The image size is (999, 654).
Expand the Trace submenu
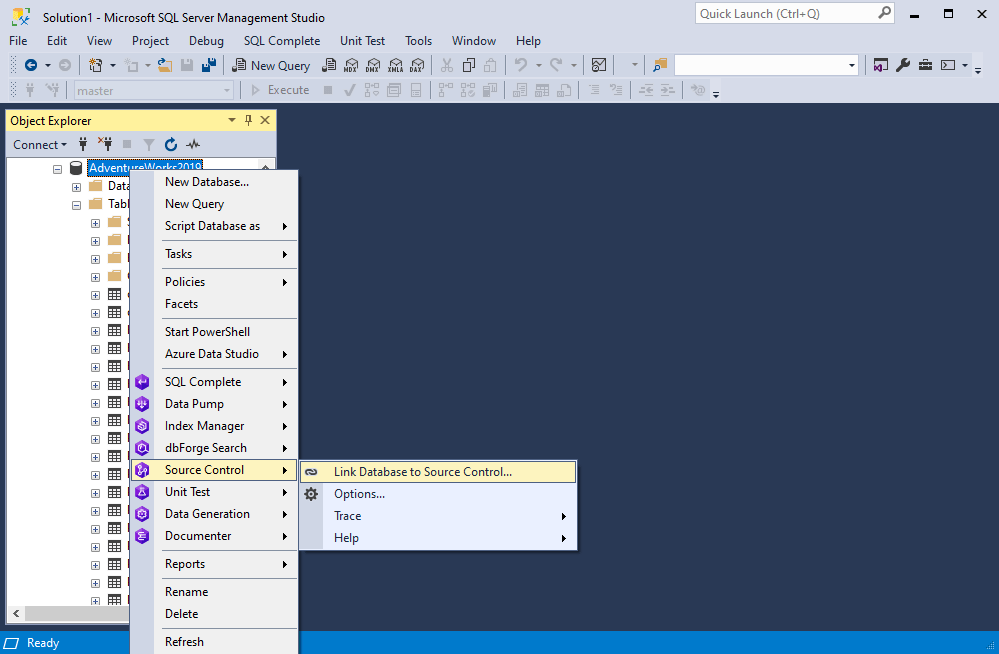point(438,516)
